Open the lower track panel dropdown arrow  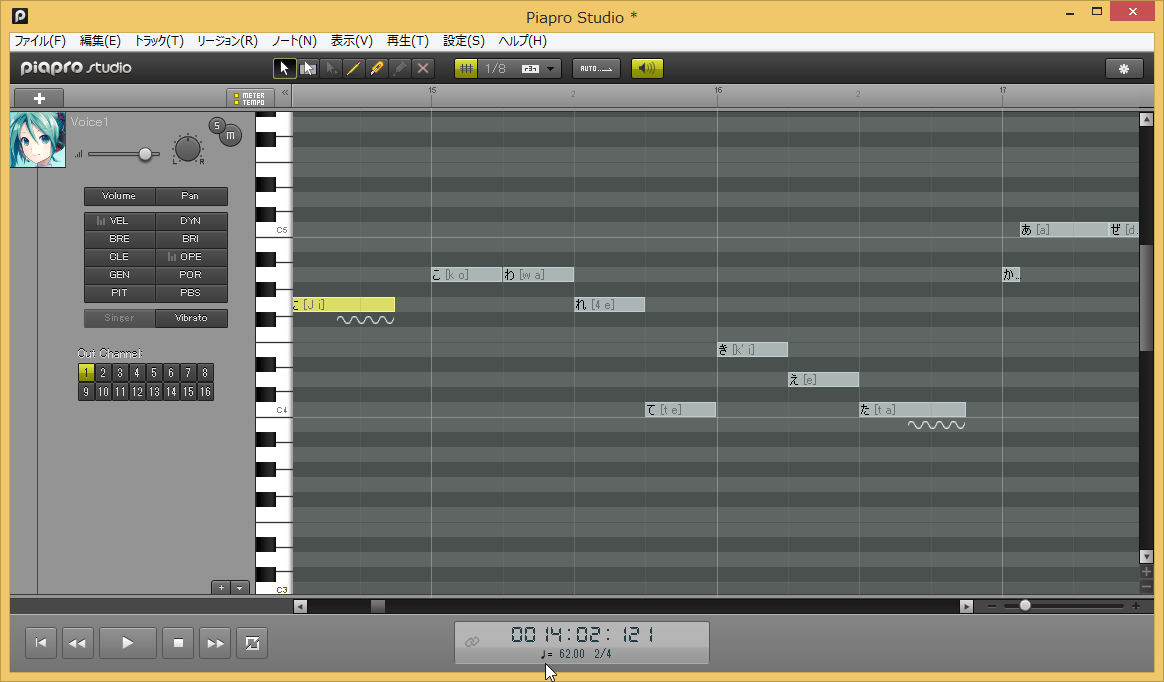click(239, 588)
